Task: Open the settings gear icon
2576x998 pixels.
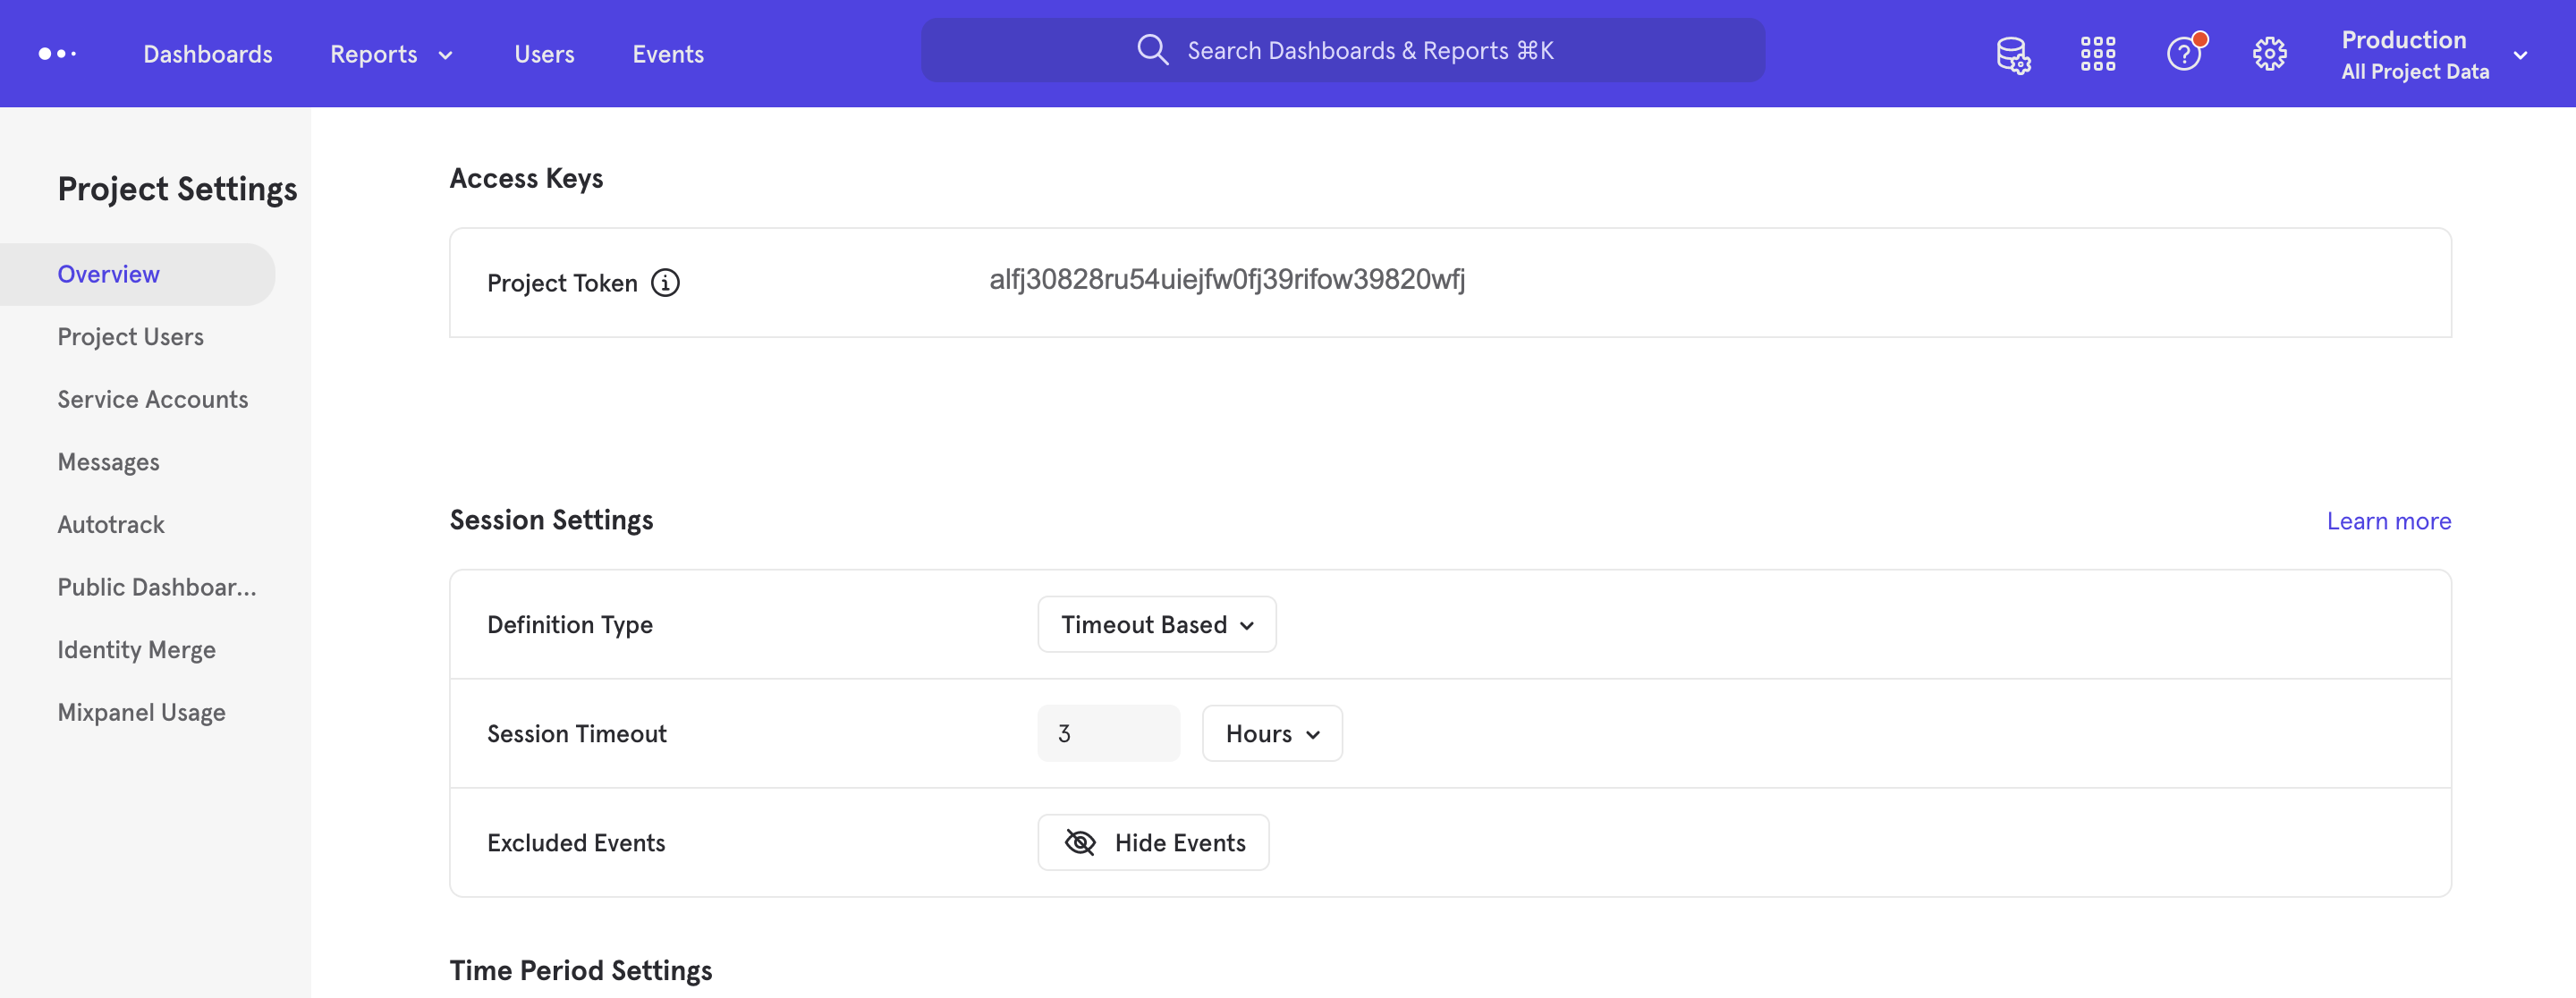Action: pyautogui.click(x=2271, y=53)
